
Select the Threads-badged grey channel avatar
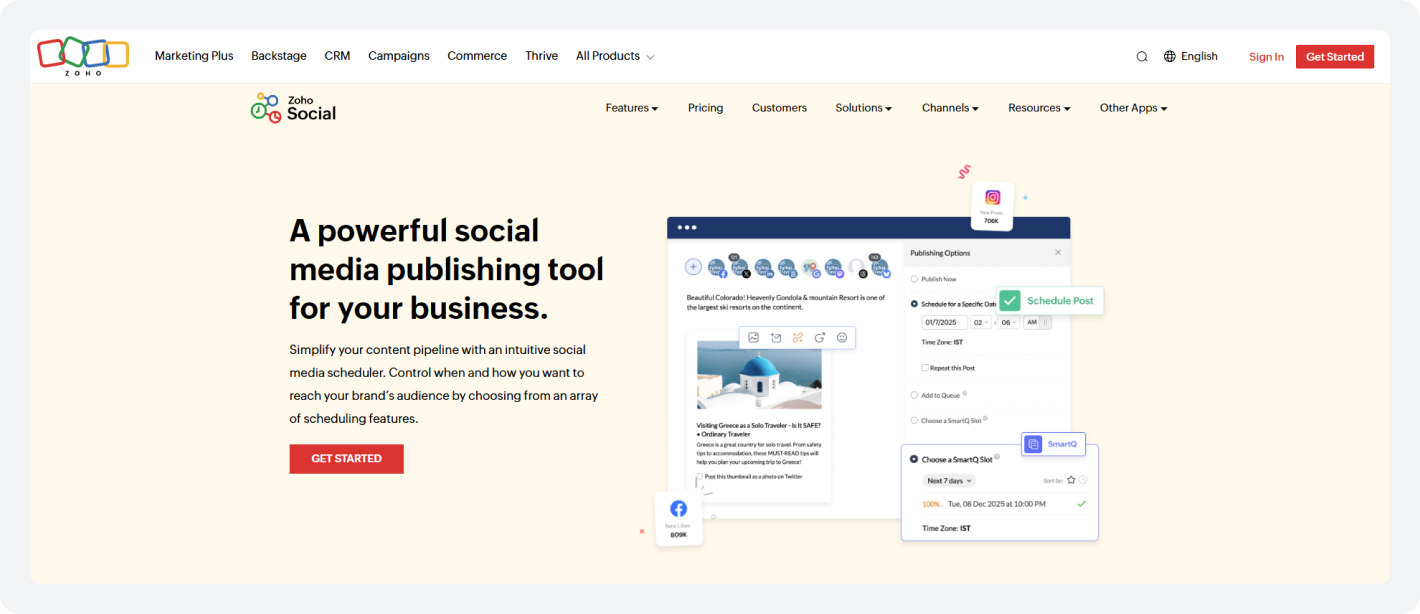(858, 268)
